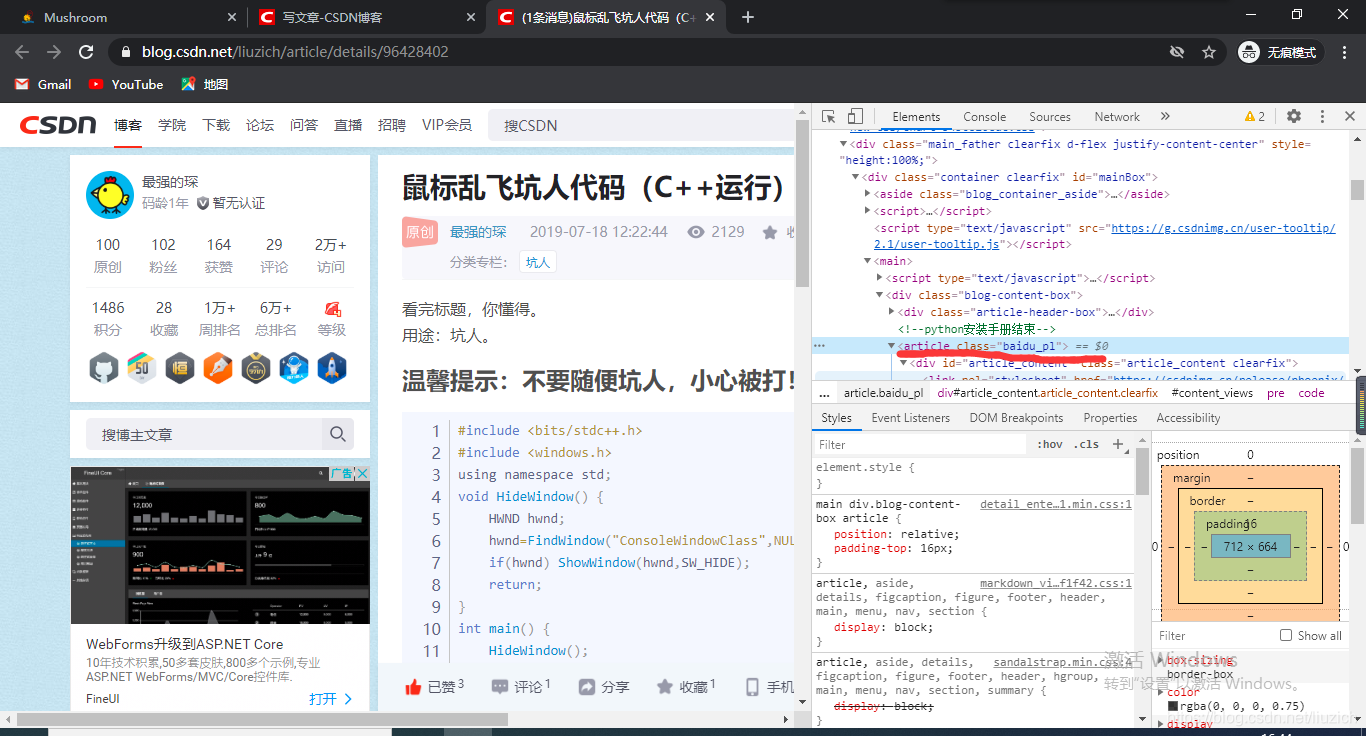The width and height of the screenshot is (1366, 736).
Task: Click the site lock icon
Action: tap(125, 52)
